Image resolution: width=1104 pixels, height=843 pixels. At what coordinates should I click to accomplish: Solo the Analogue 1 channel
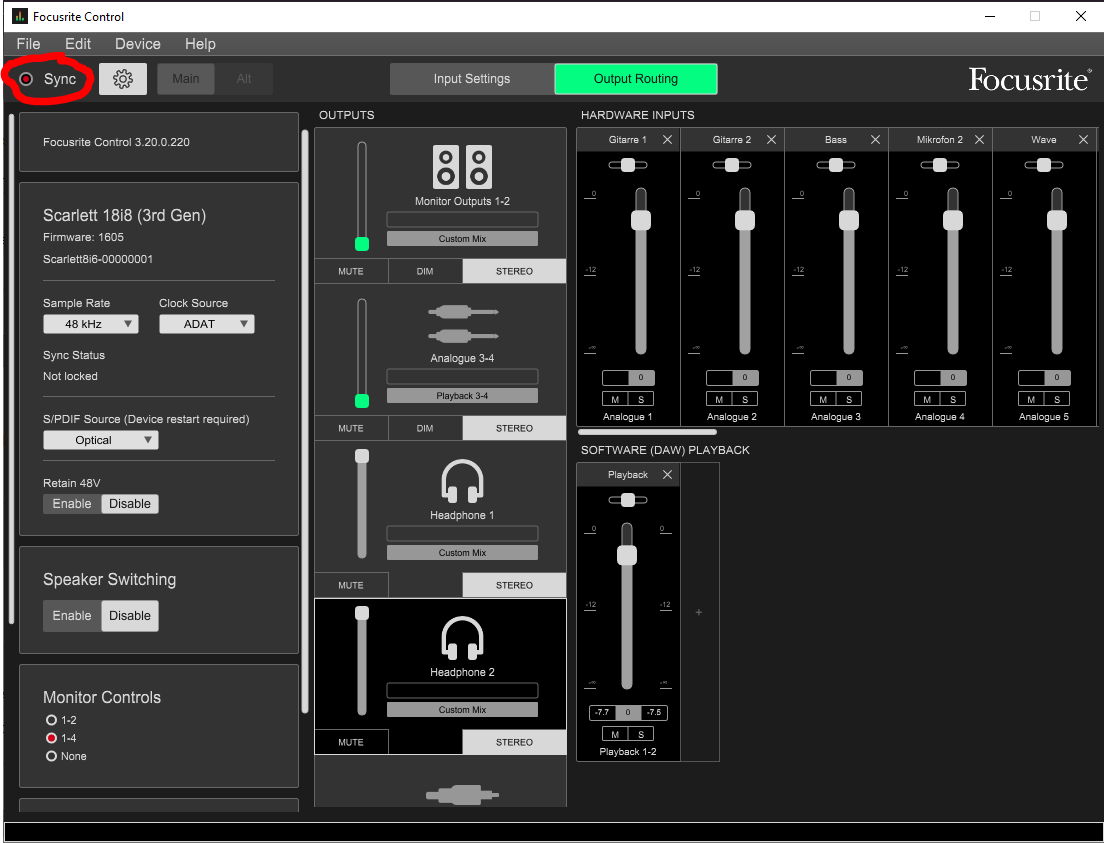[x=641, y=399]
